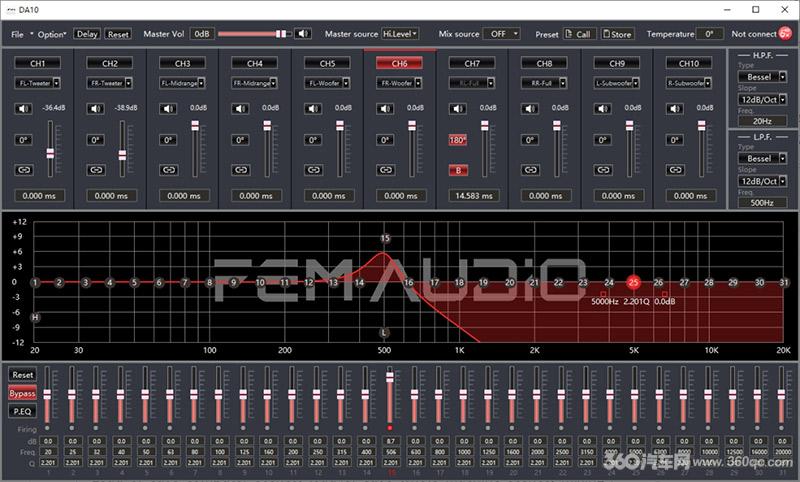
Task: Select EQ node 15 on the graph
Action: pos(385,238)
